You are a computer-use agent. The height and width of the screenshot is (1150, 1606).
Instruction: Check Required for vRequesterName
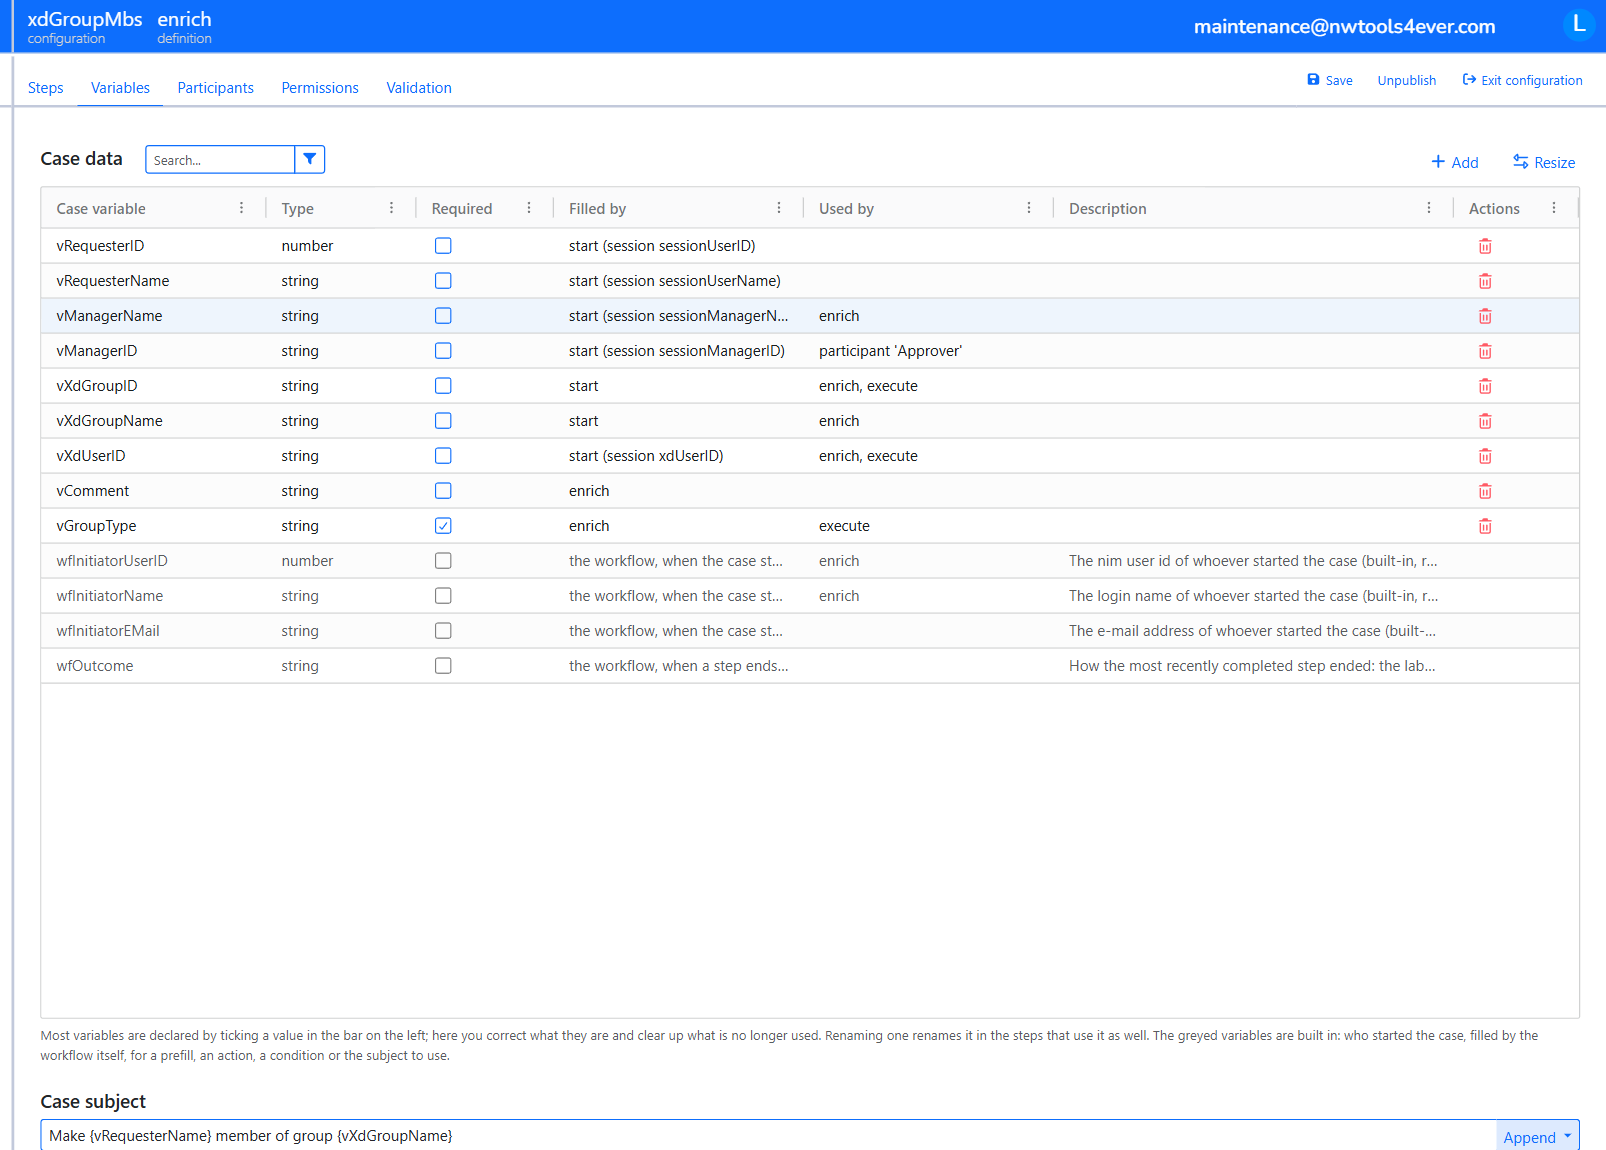pyautogui.click(x=443, y=281)
